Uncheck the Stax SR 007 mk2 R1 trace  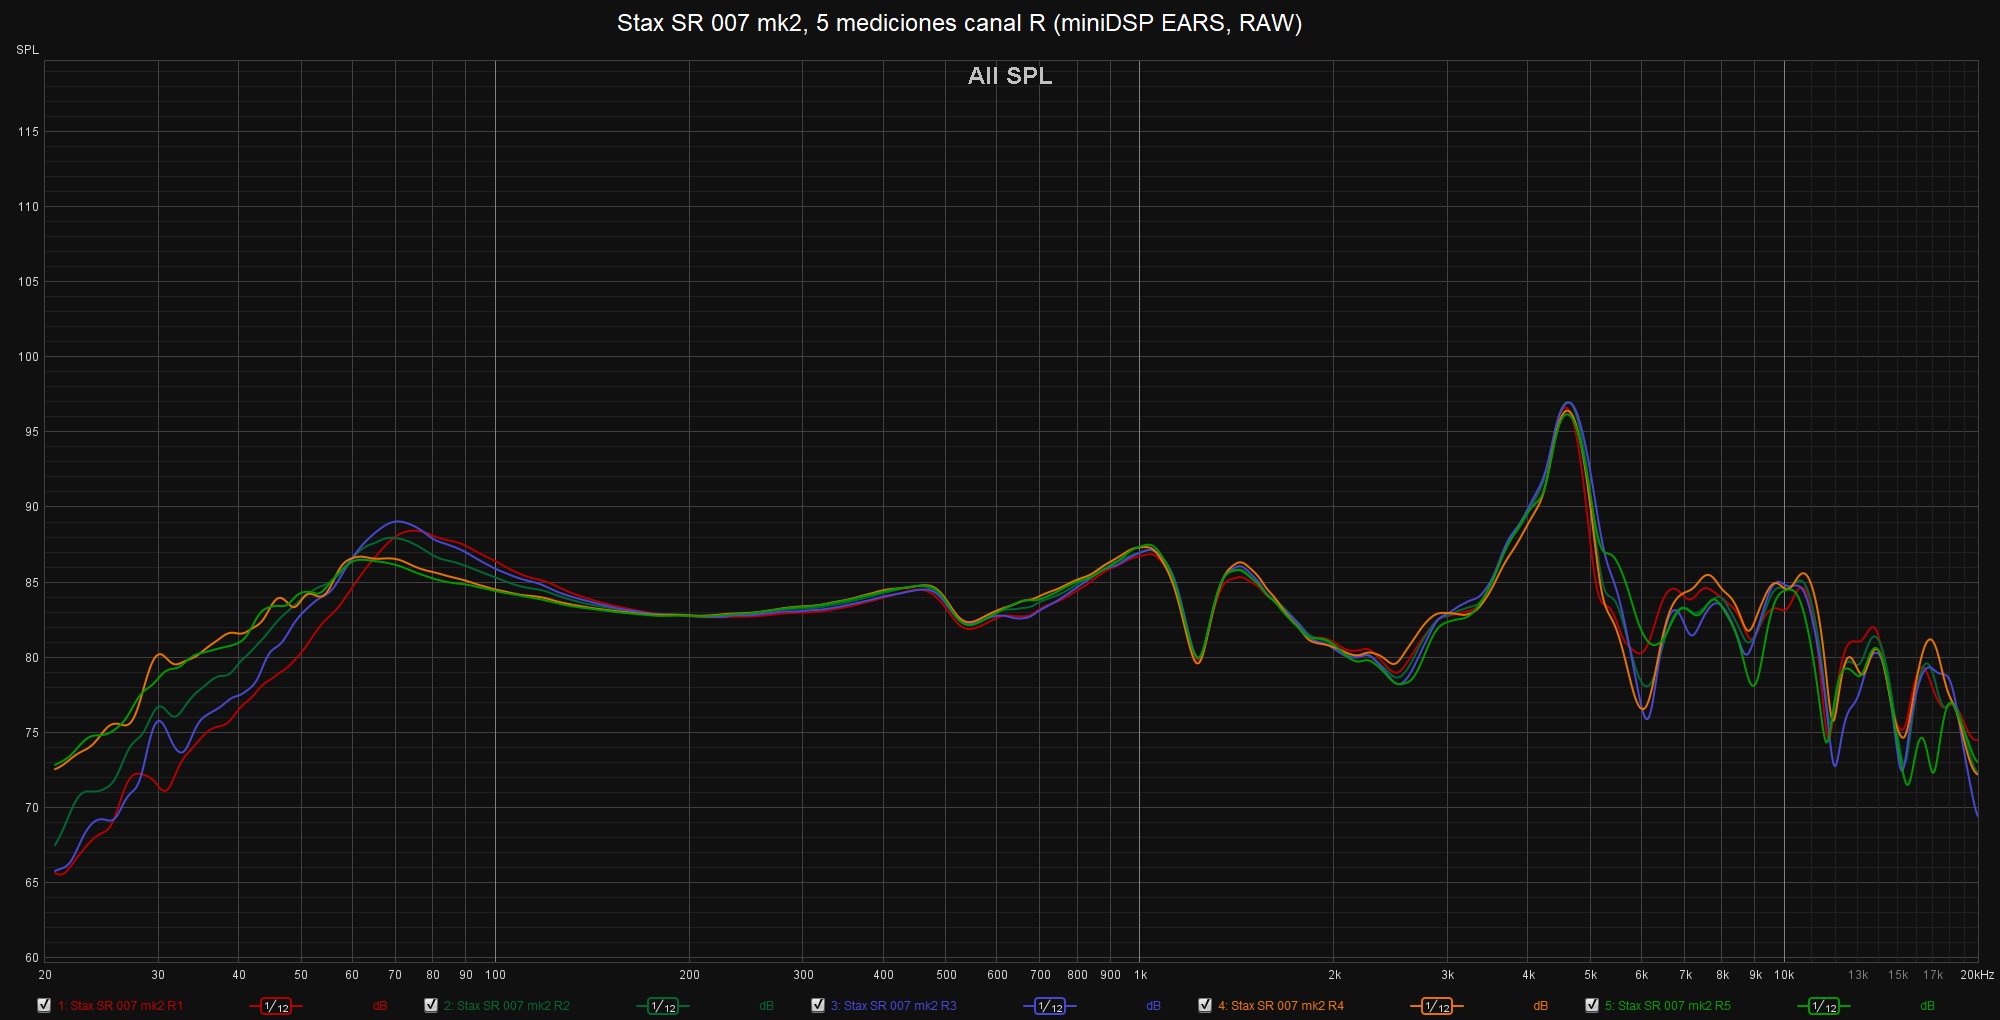(44, 1005)
